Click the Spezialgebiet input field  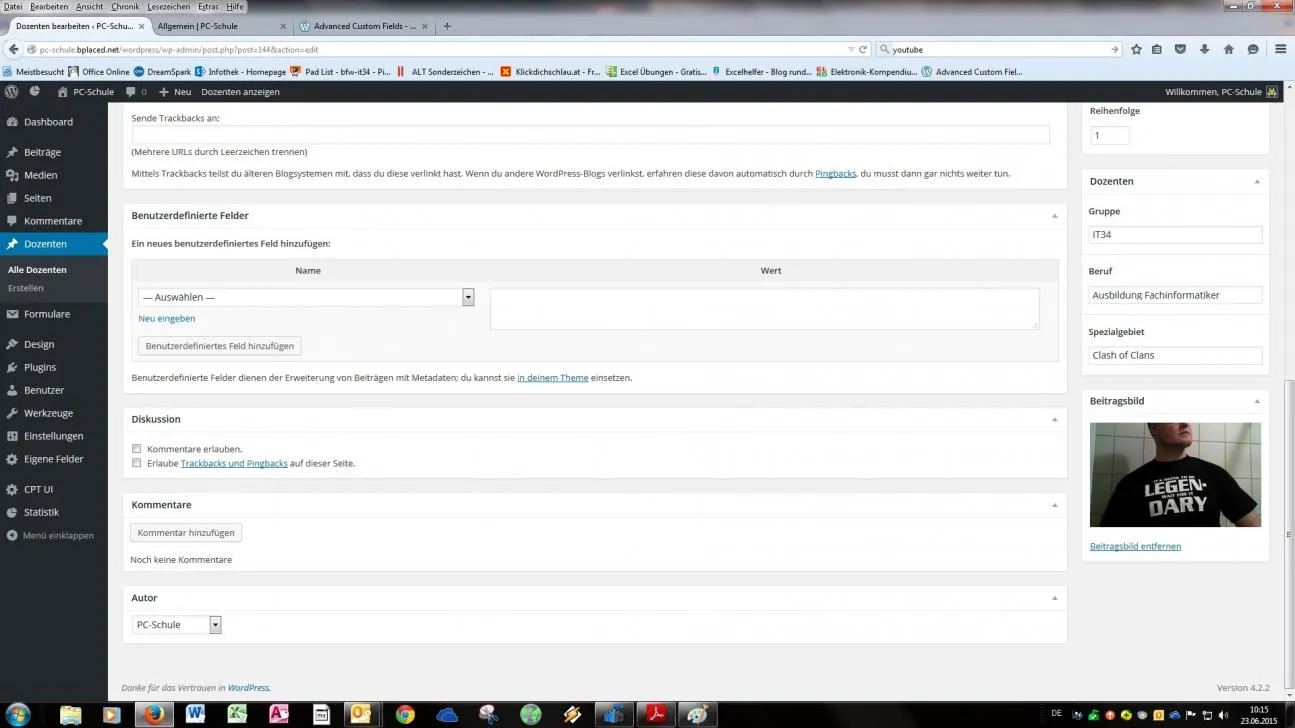tap(1175, 355)
